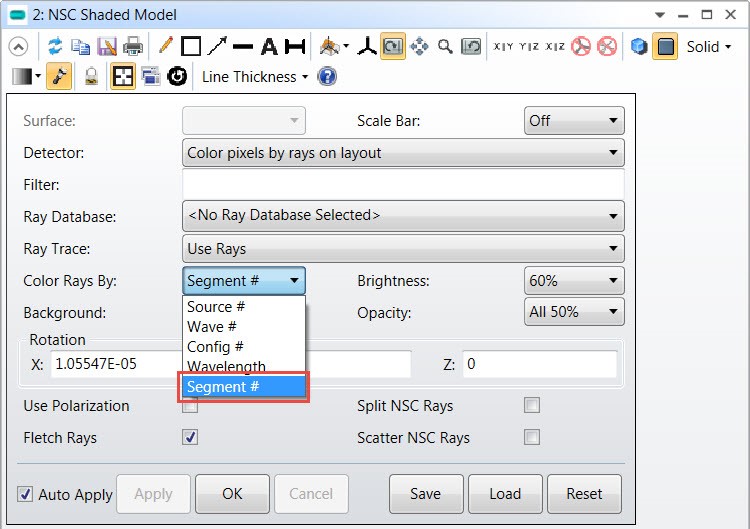Viewport: 750px width, 529px height.
Task: Click the print icon
Action: pos(132,46)
